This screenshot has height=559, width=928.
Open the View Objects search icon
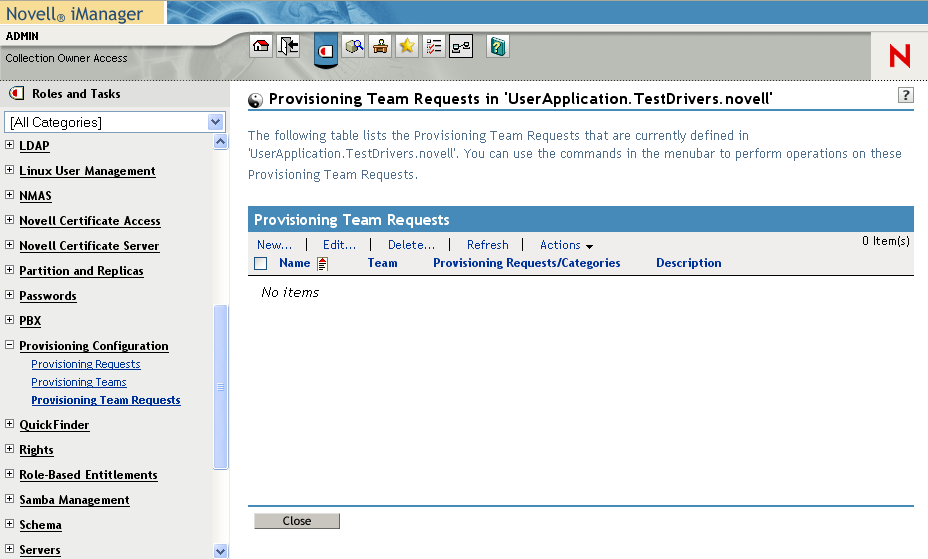(x=354, y=46)
